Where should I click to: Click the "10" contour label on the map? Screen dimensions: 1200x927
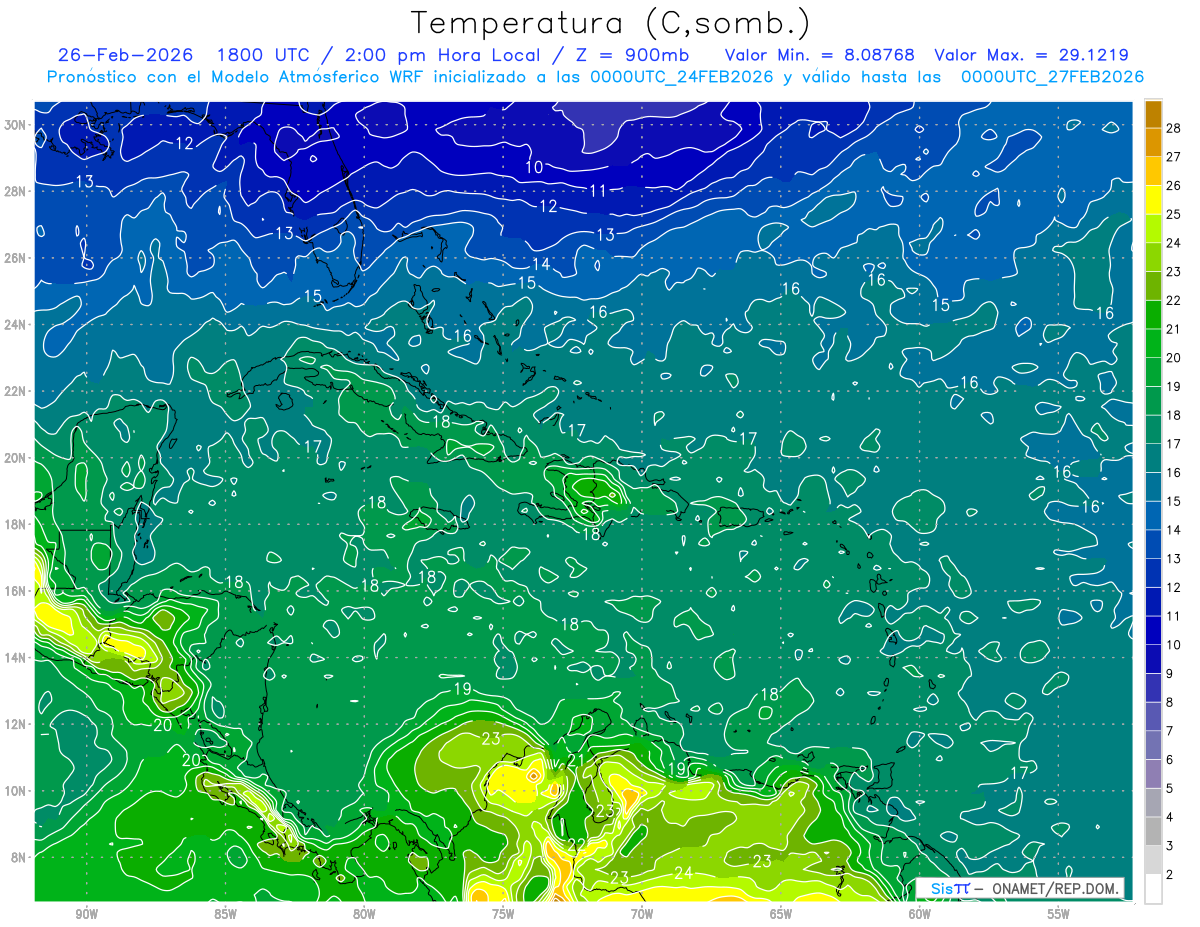point(534,167)
